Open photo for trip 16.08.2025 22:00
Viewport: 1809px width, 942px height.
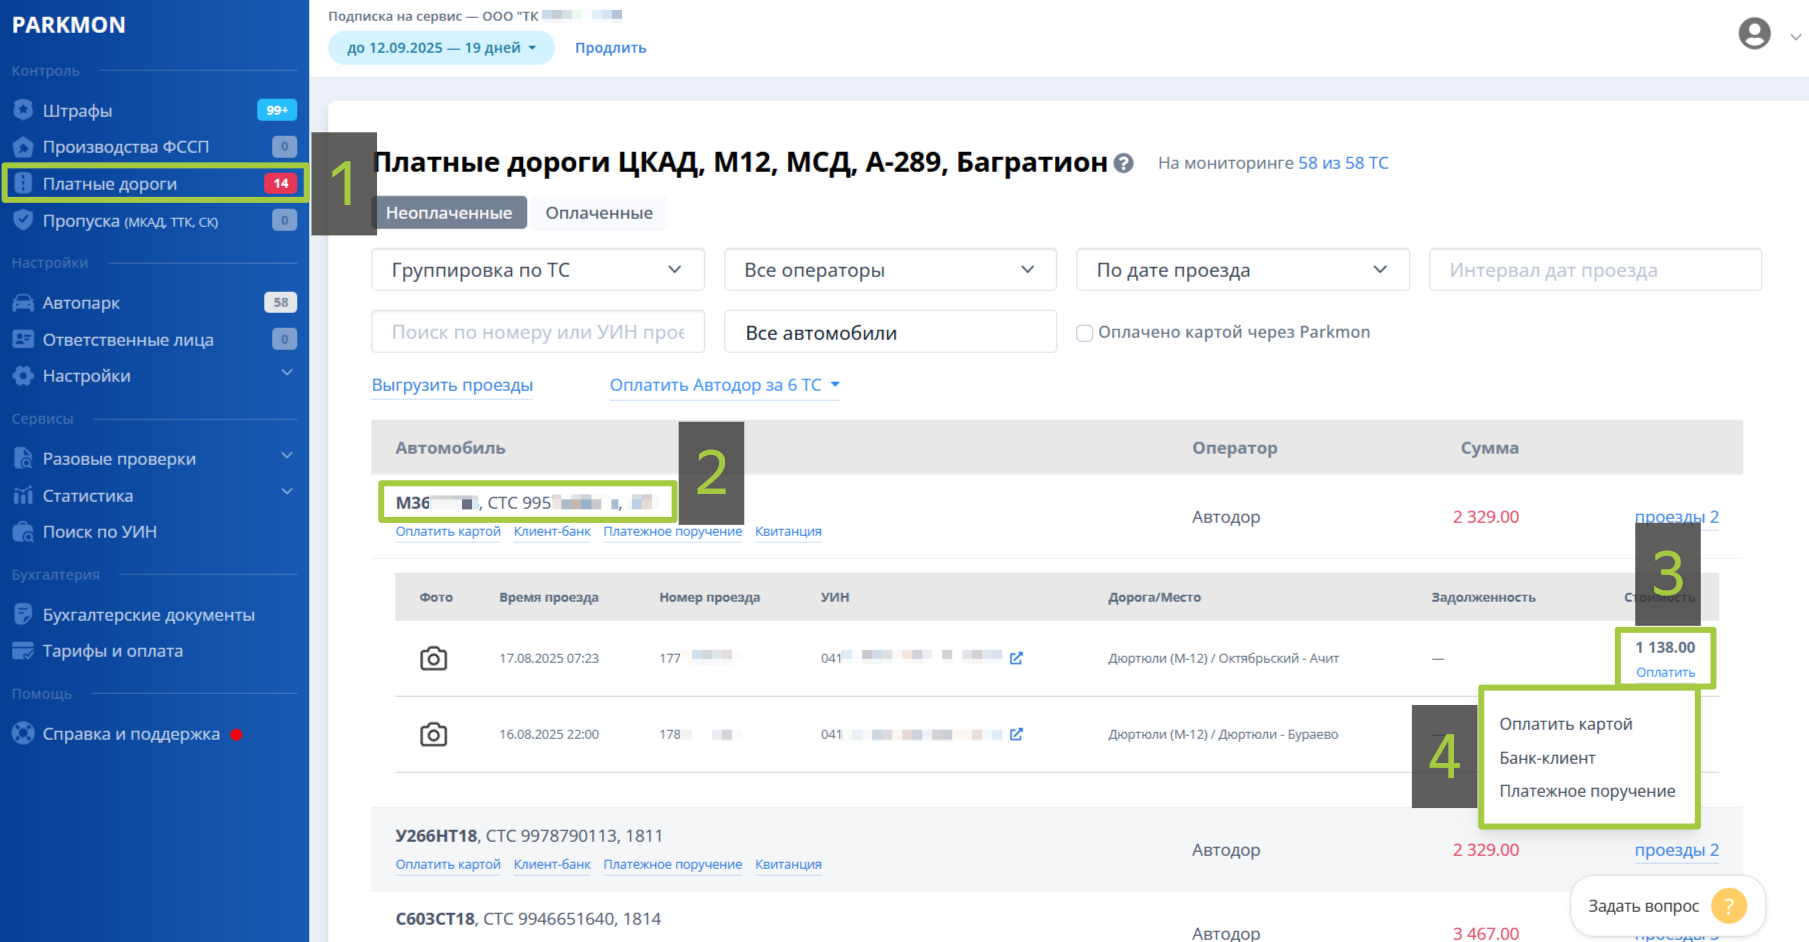click(433, 734)
